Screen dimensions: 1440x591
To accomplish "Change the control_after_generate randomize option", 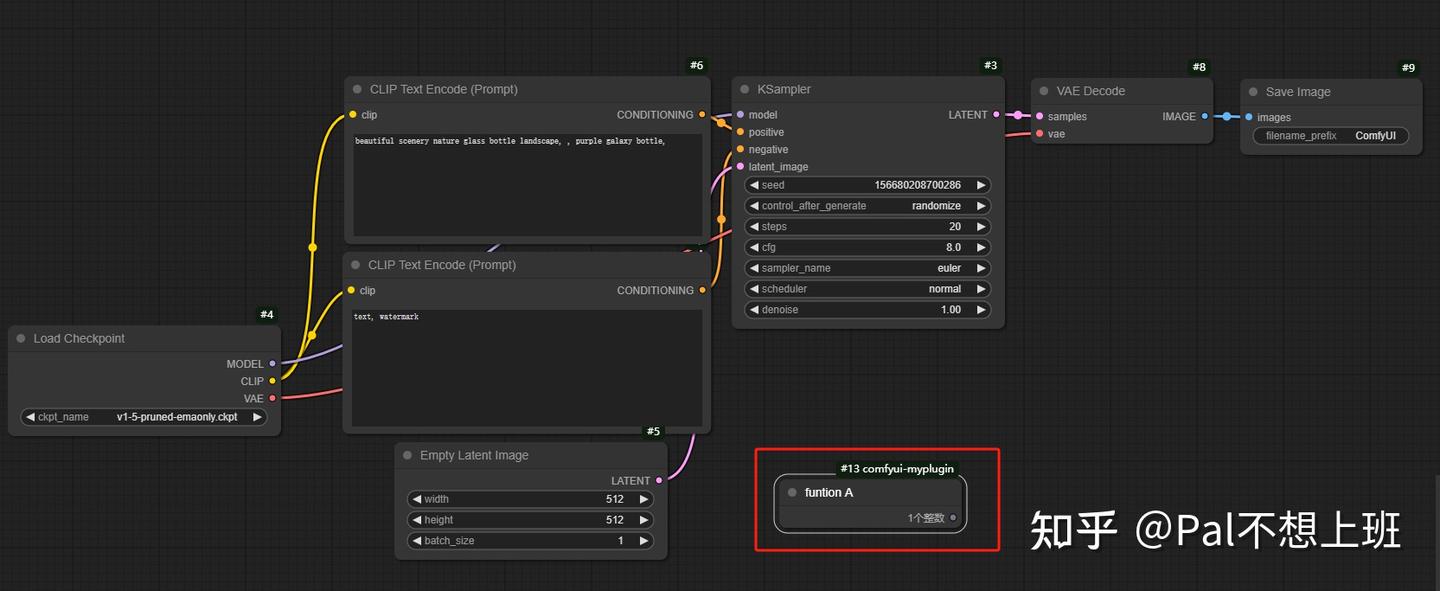I will click(x=866, y=205).
